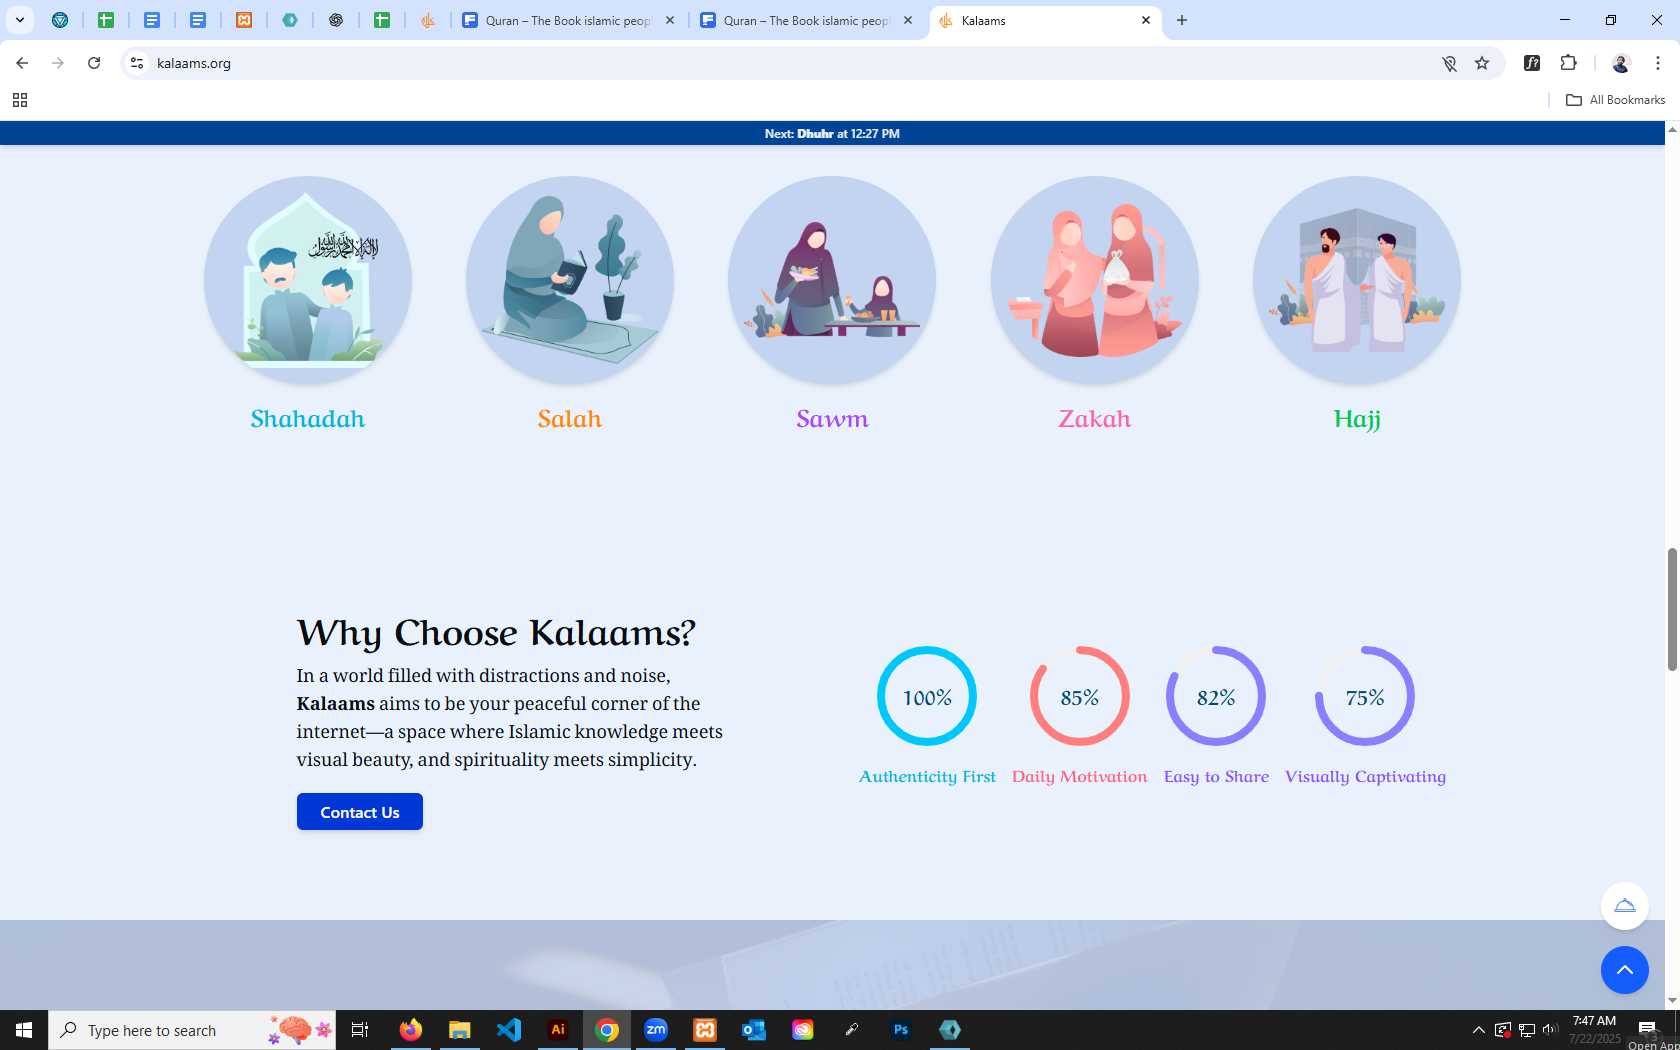The height and width of the screenshot is (1050, 1680).
Task: Open the Action Center notifications icon
Action: tap(1647, 1030)
